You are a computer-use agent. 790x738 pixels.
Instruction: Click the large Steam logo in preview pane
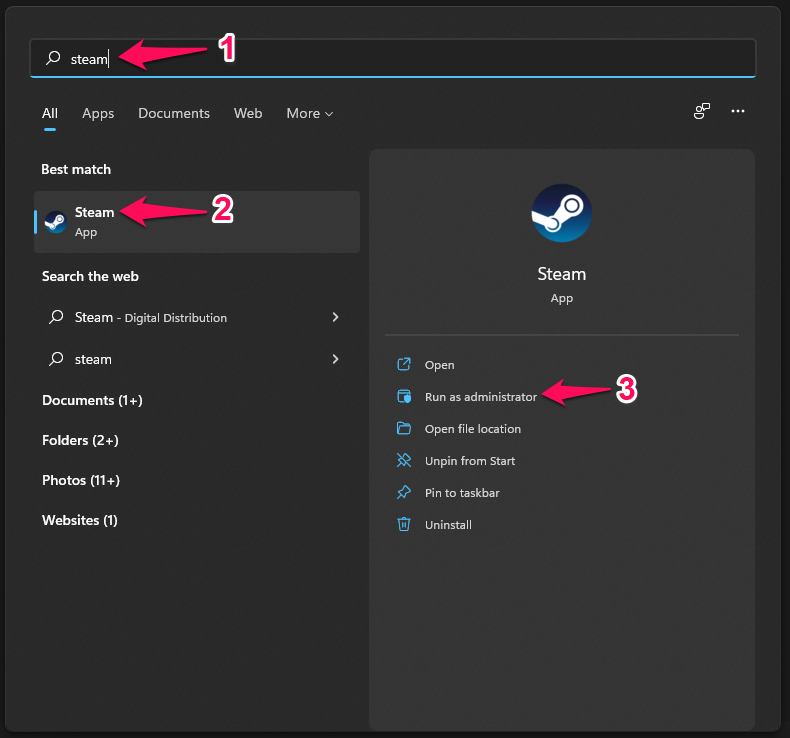tap(561, 213)
